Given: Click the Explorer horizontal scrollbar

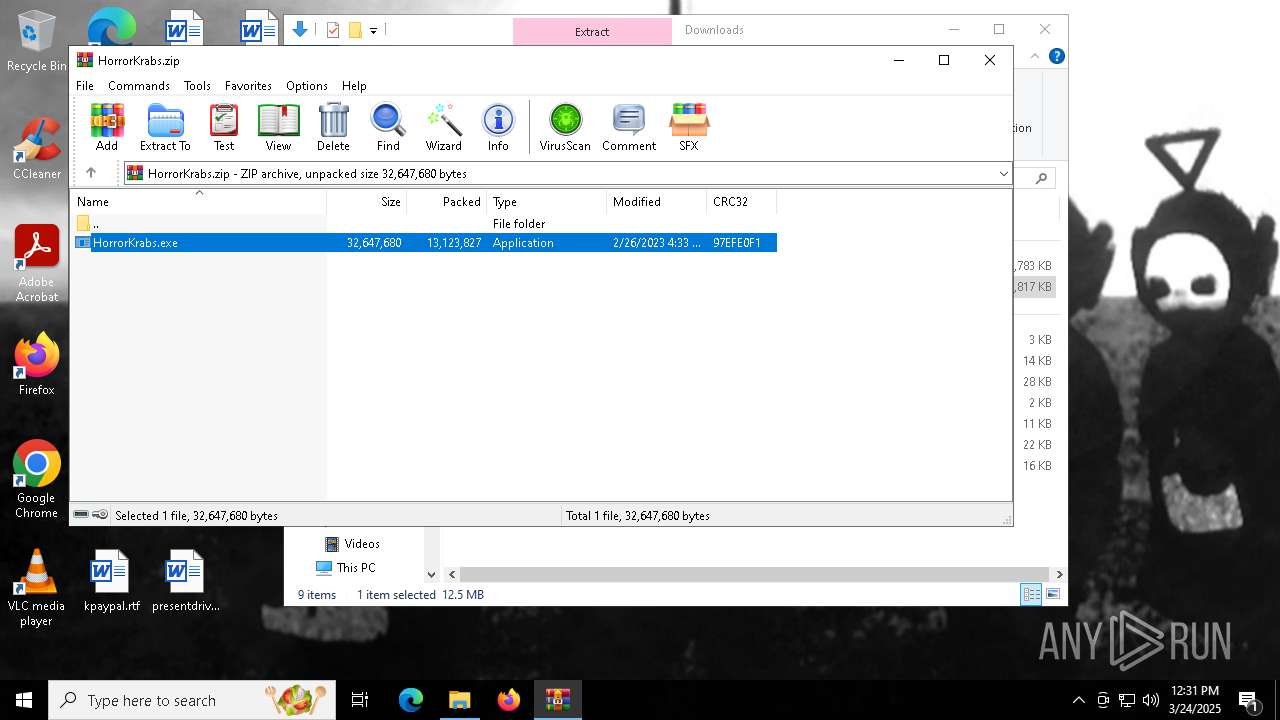Looking at the screenshot, I should pos(755,575).
